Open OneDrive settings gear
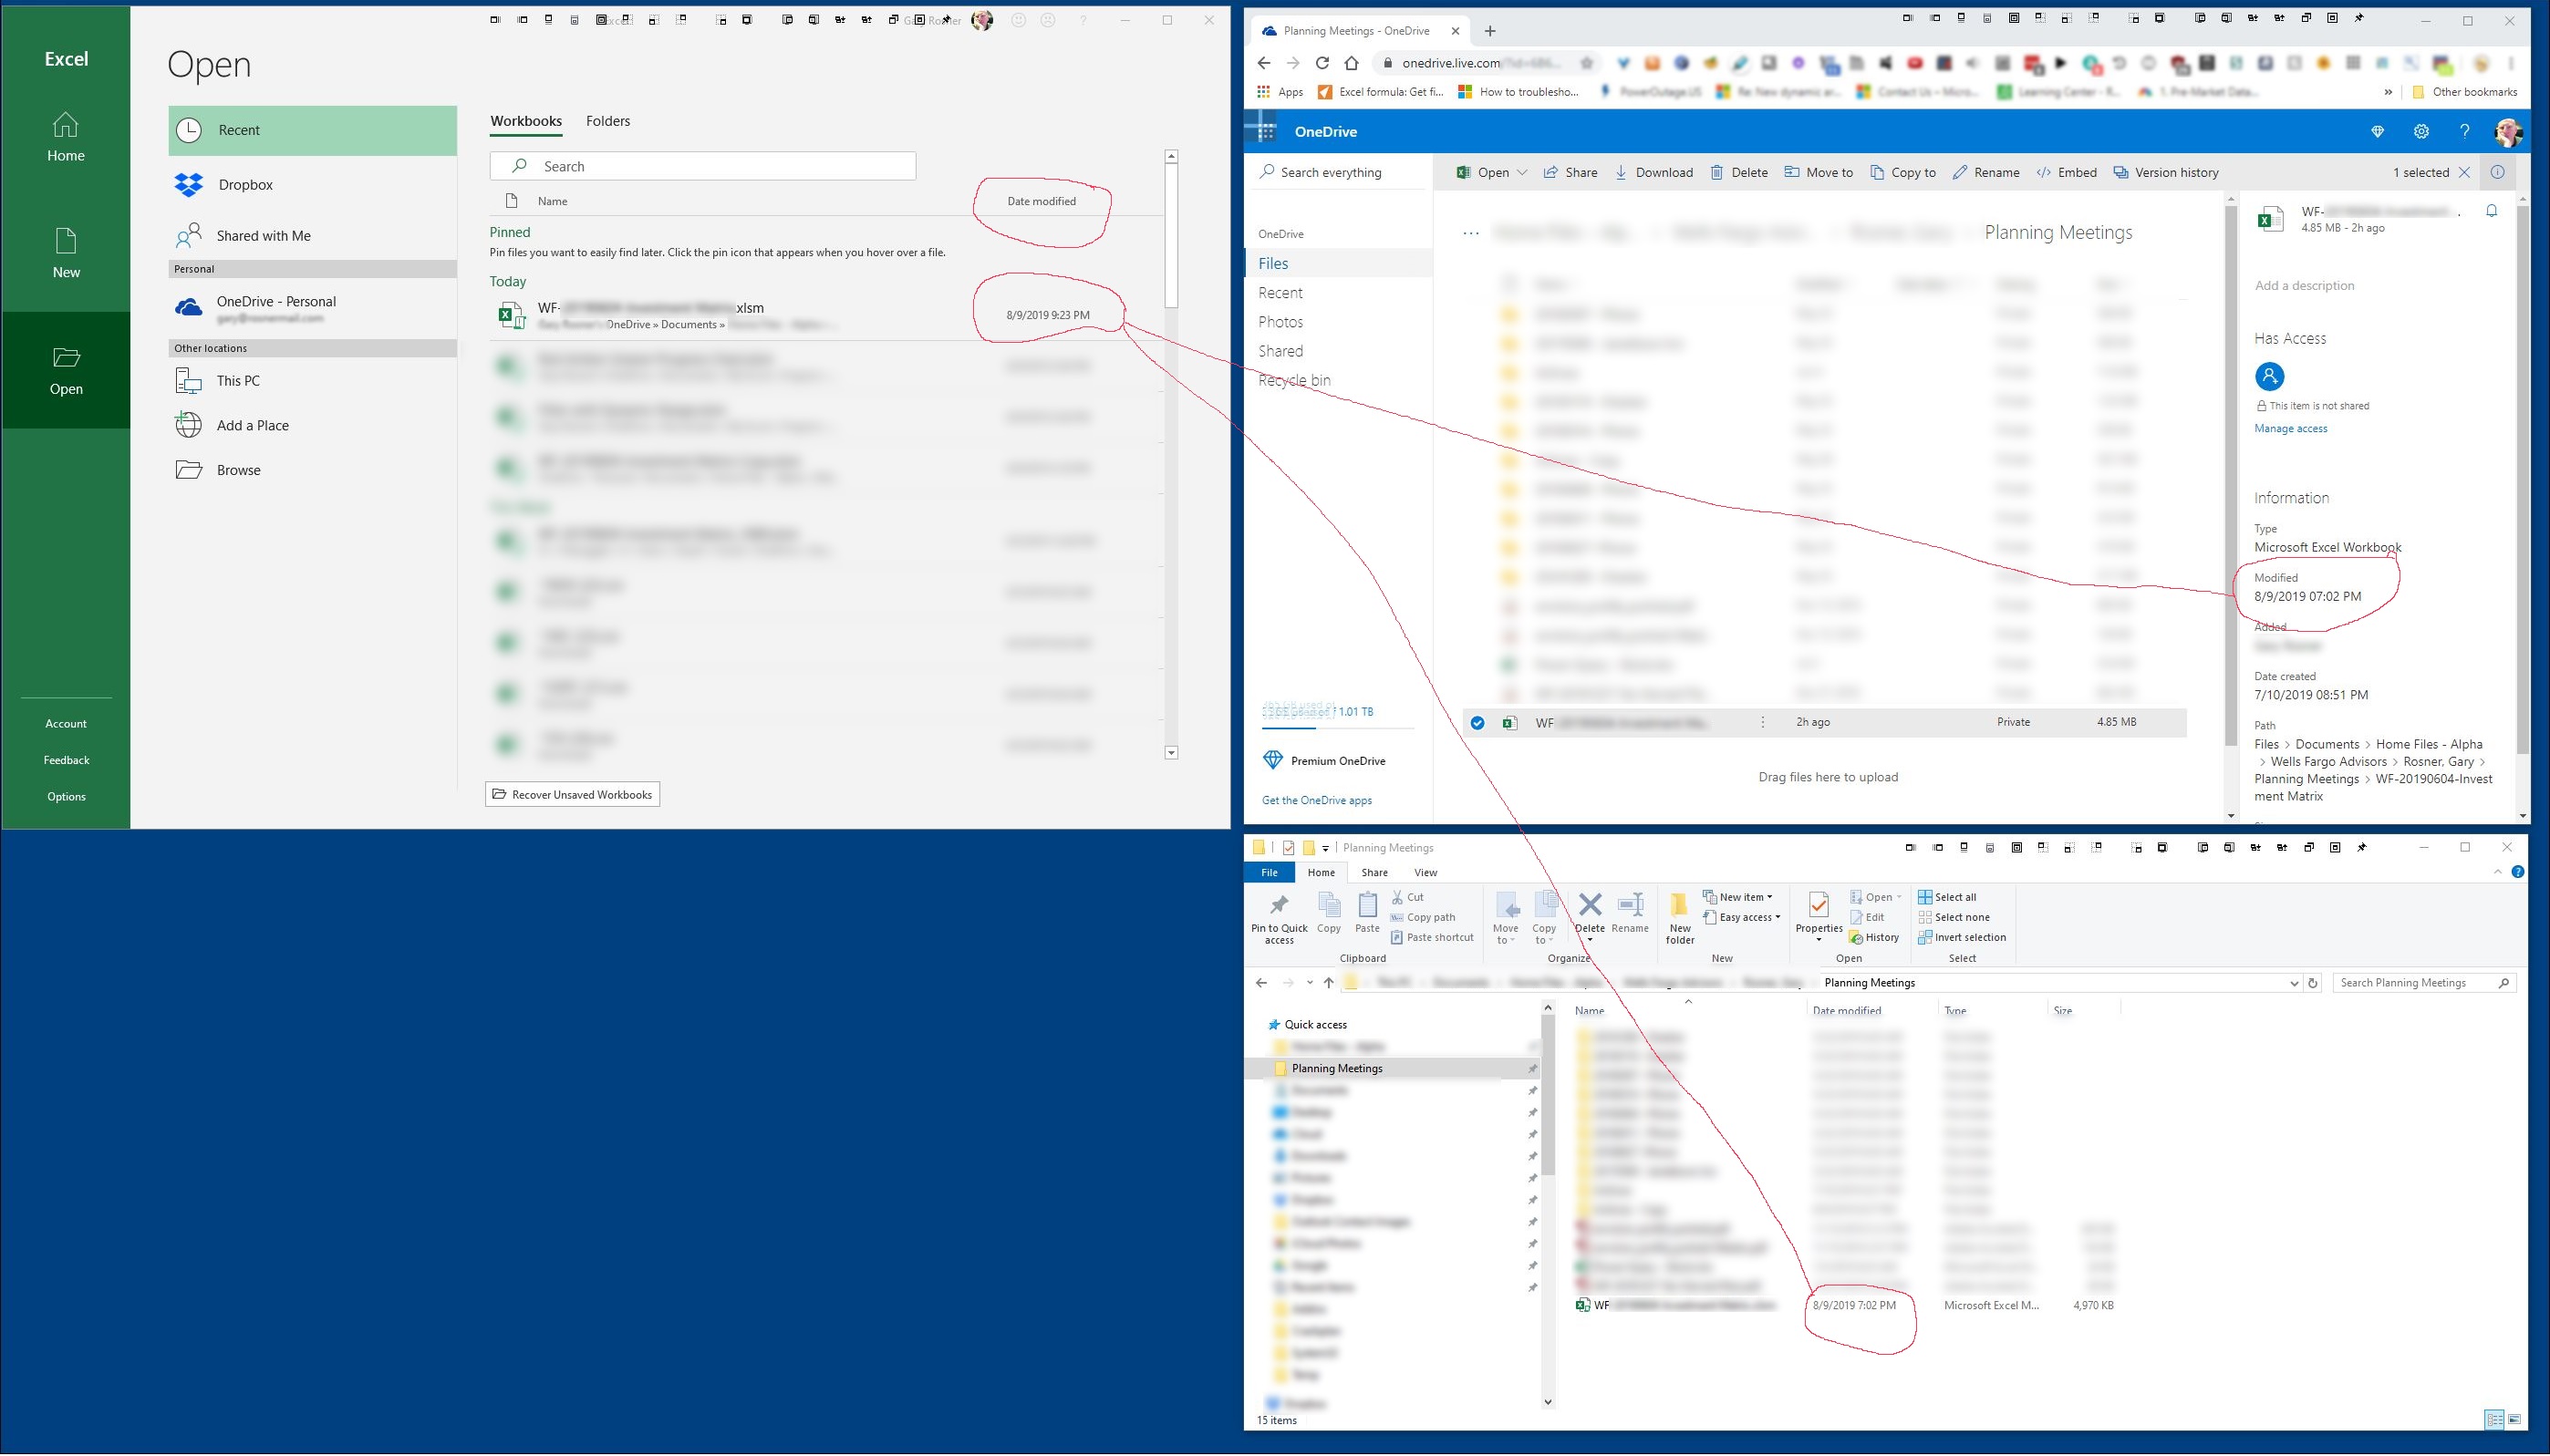The height and width of the screenshot is (1456, 2550). (x=2421, y=131)
